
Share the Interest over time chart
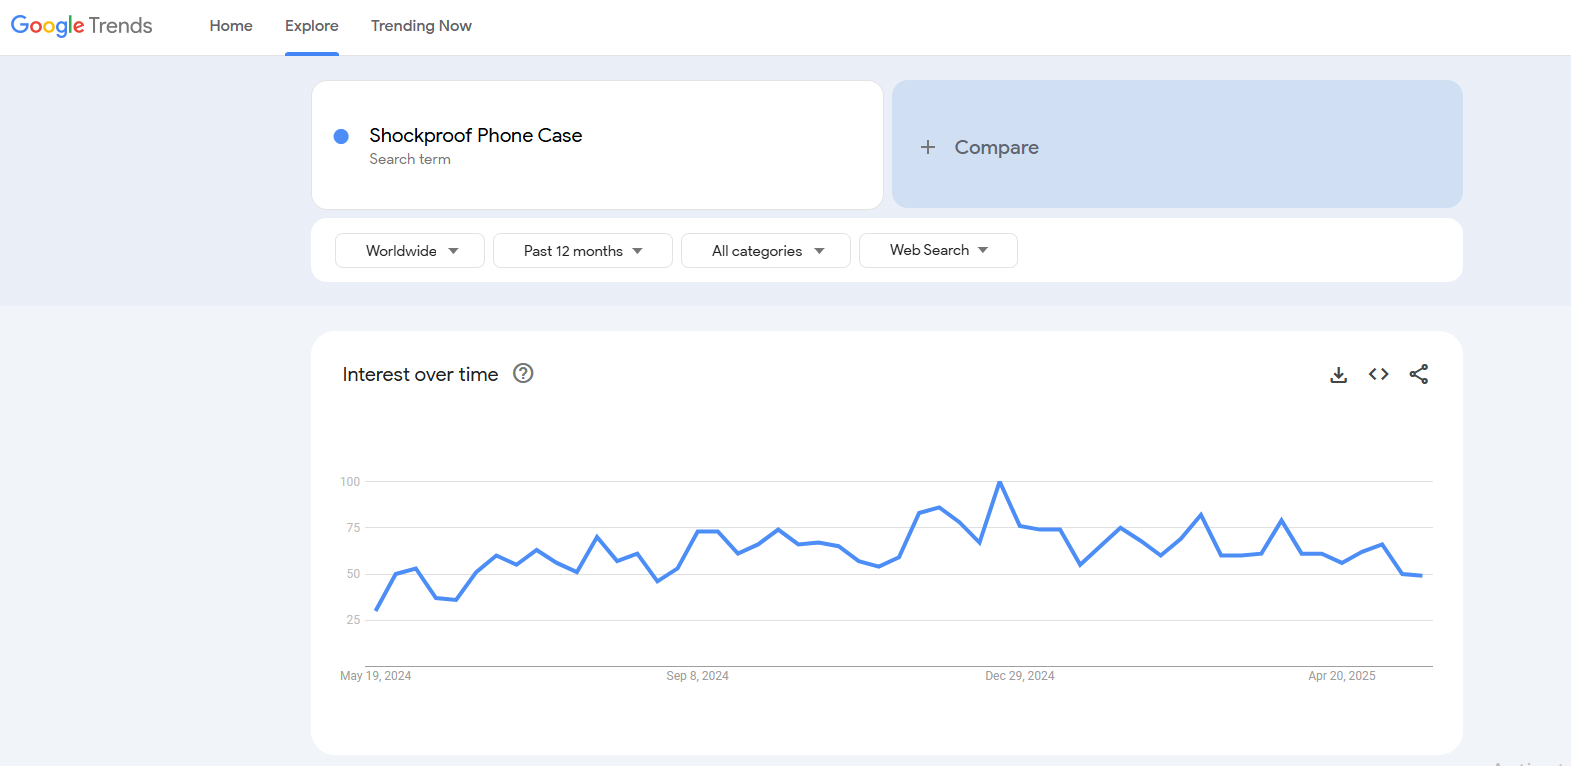tap(1419, 374)
